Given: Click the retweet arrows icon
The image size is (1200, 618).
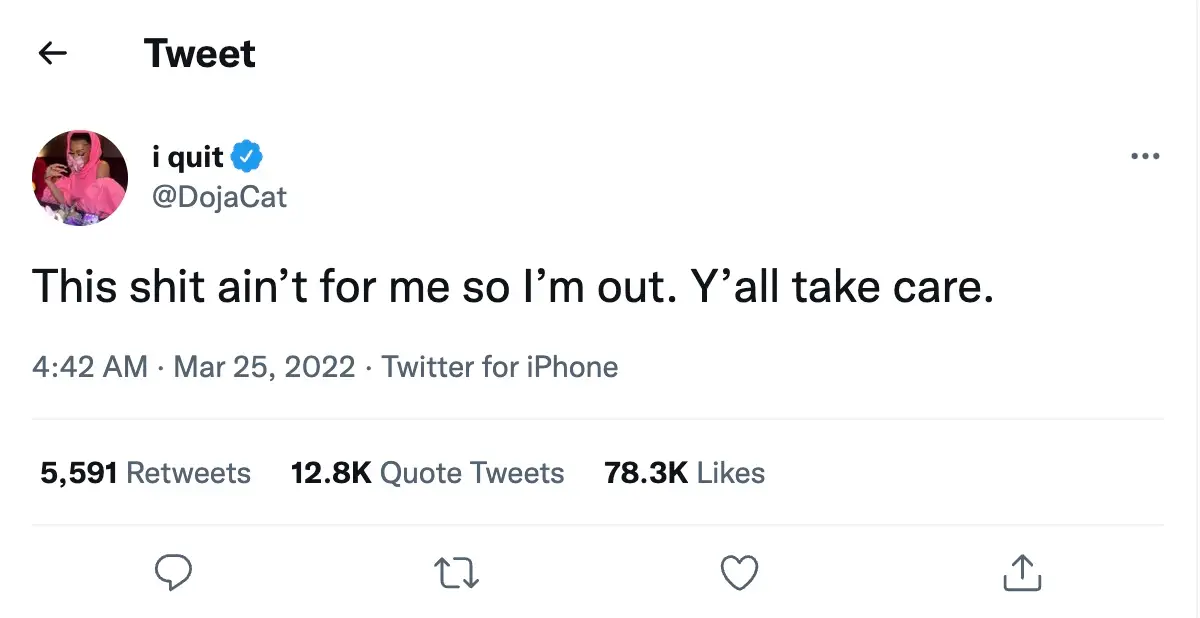Looking at the screenshot, I should pyautogui.click(x=456, y=572).
